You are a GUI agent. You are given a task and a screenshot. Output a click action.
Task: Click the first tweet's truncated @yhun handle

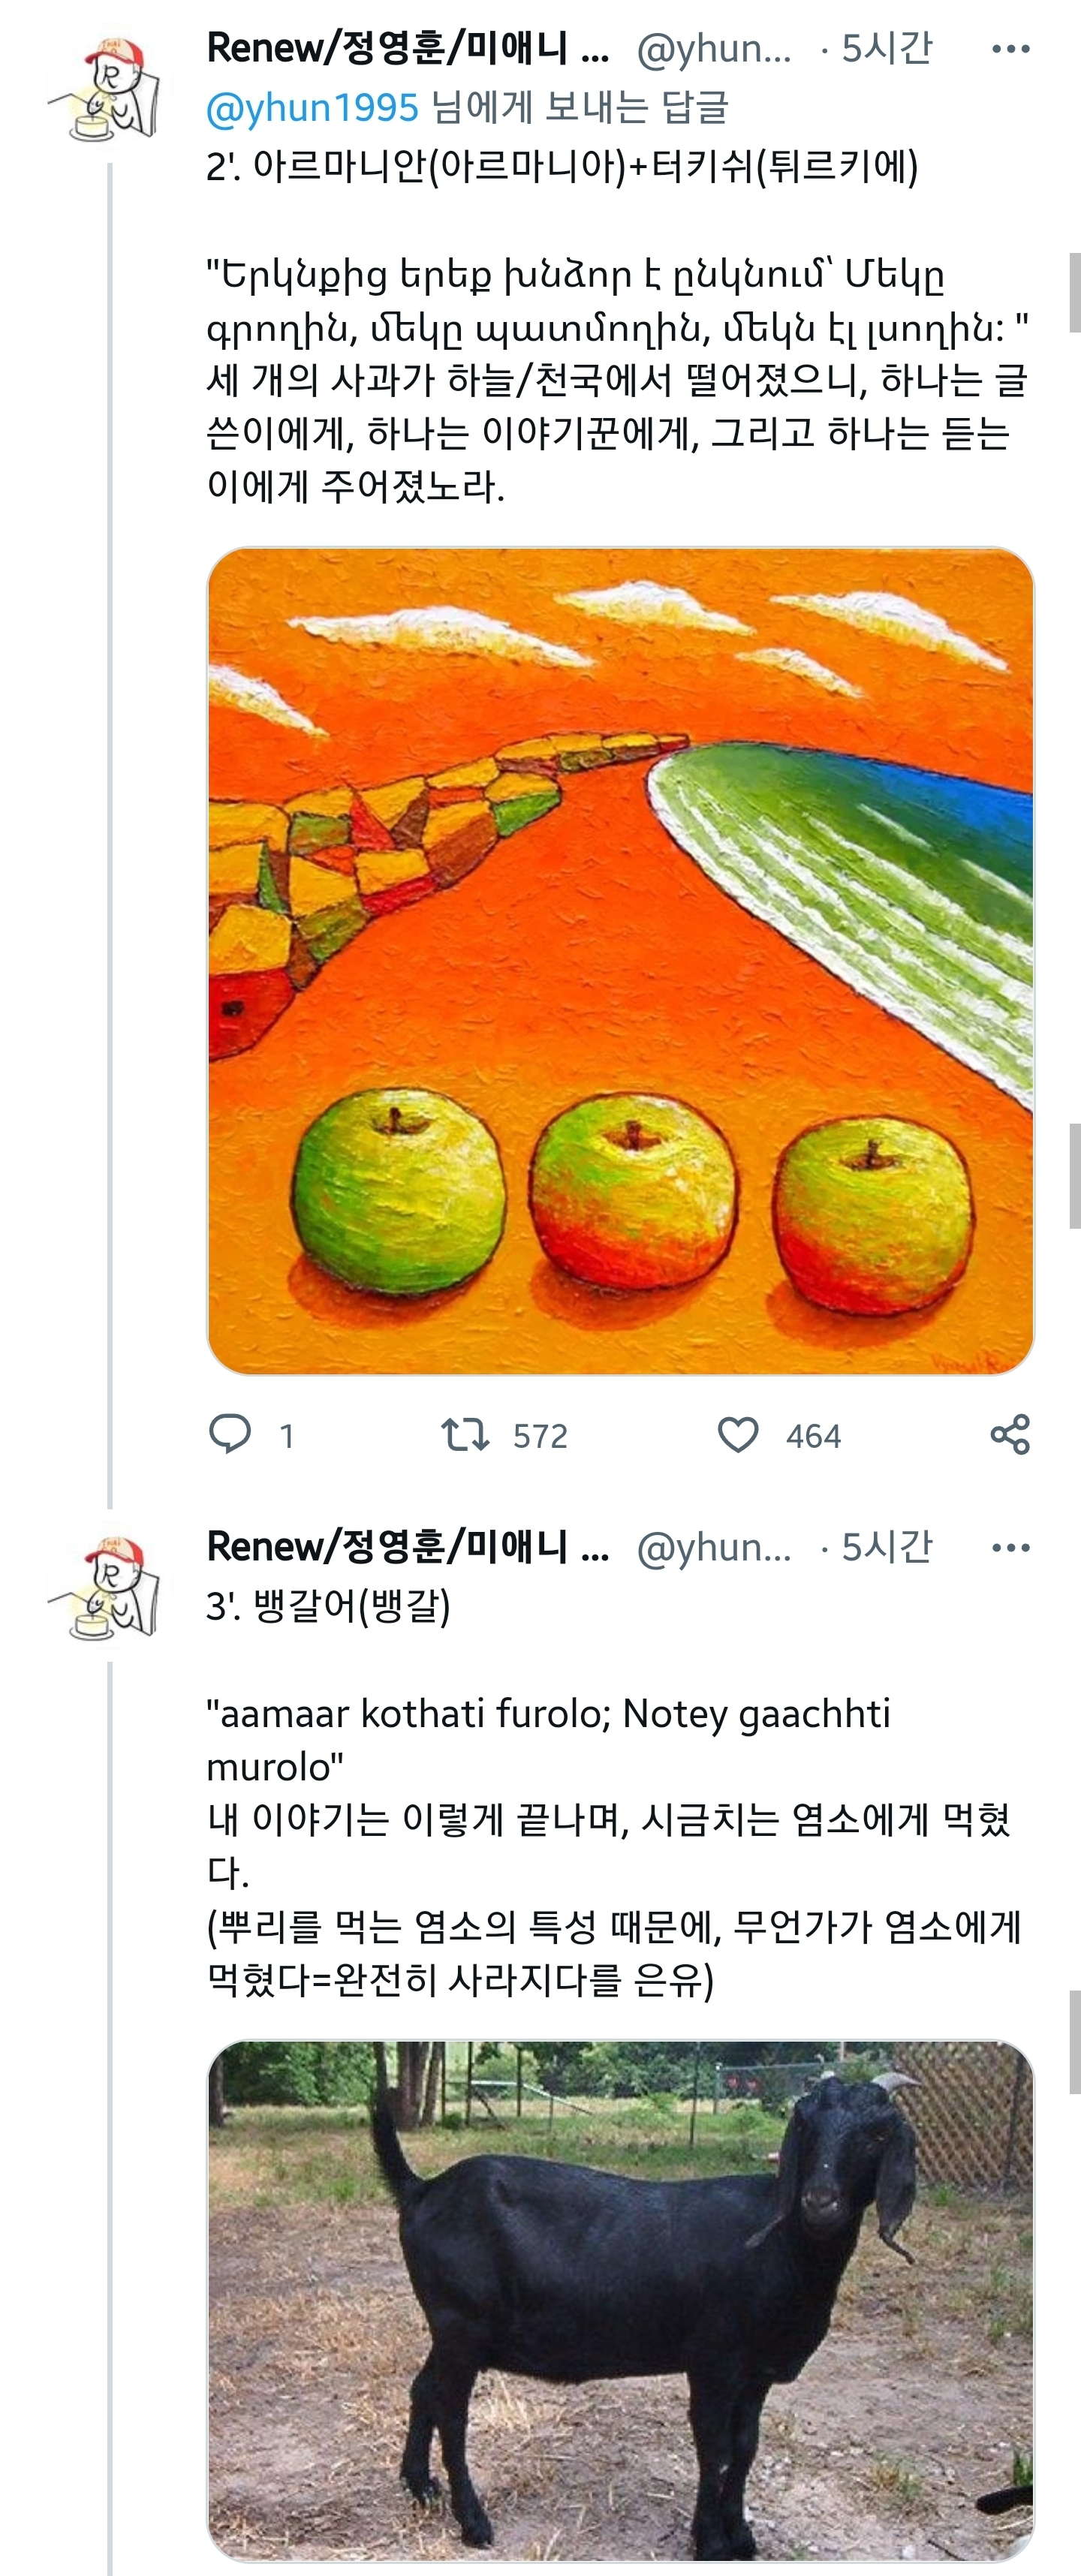tap(714, 48)
